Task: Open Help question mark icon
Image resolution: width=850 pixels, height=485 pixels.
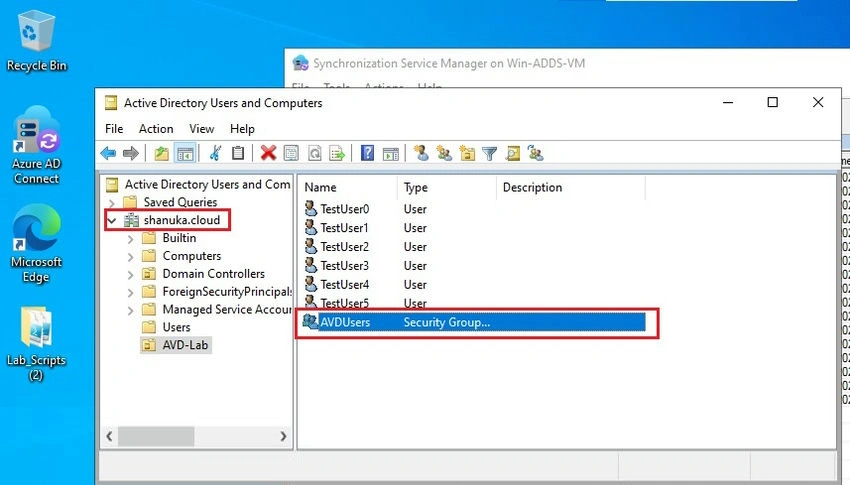Action: click(x=367, y=153)
